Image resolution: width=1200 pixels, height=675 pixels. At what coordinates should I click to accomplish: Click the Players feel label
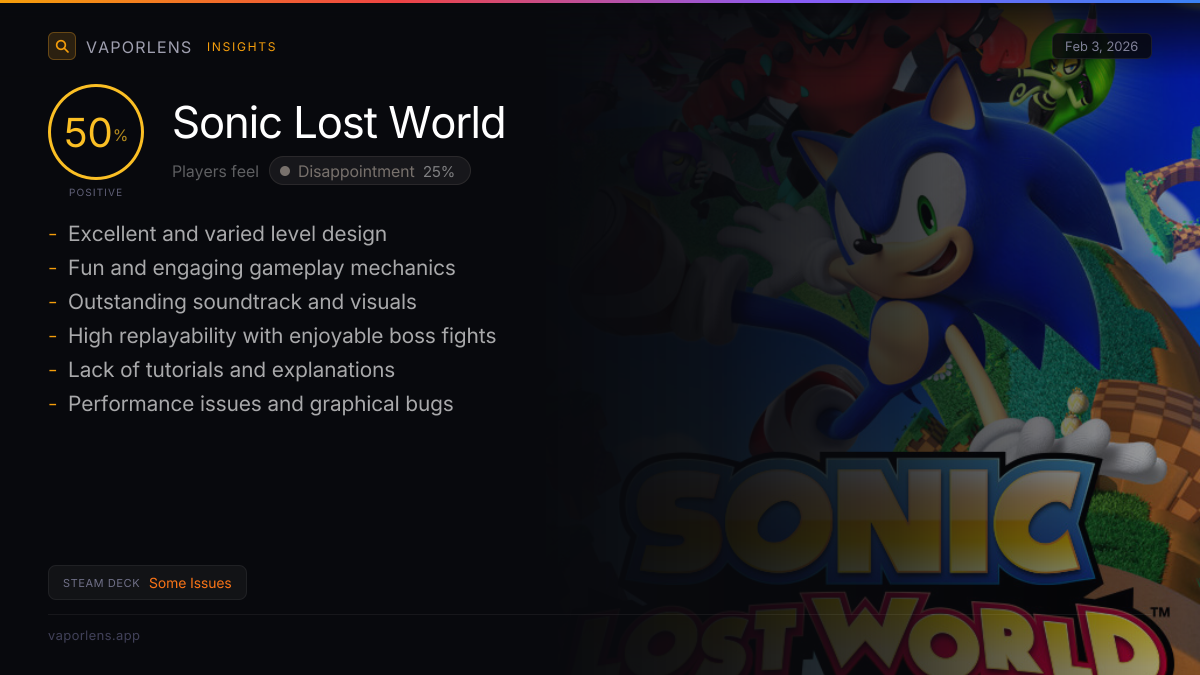pos(215,172)
